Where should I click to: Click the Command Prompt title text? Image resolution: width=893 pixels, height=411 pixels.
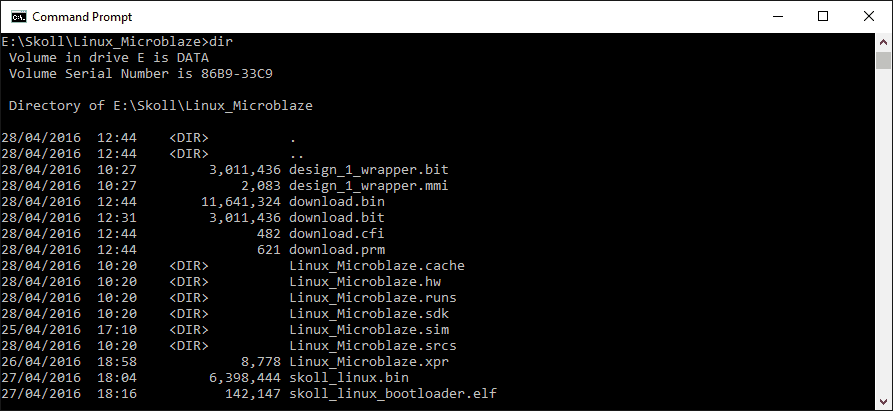[81, 17]
